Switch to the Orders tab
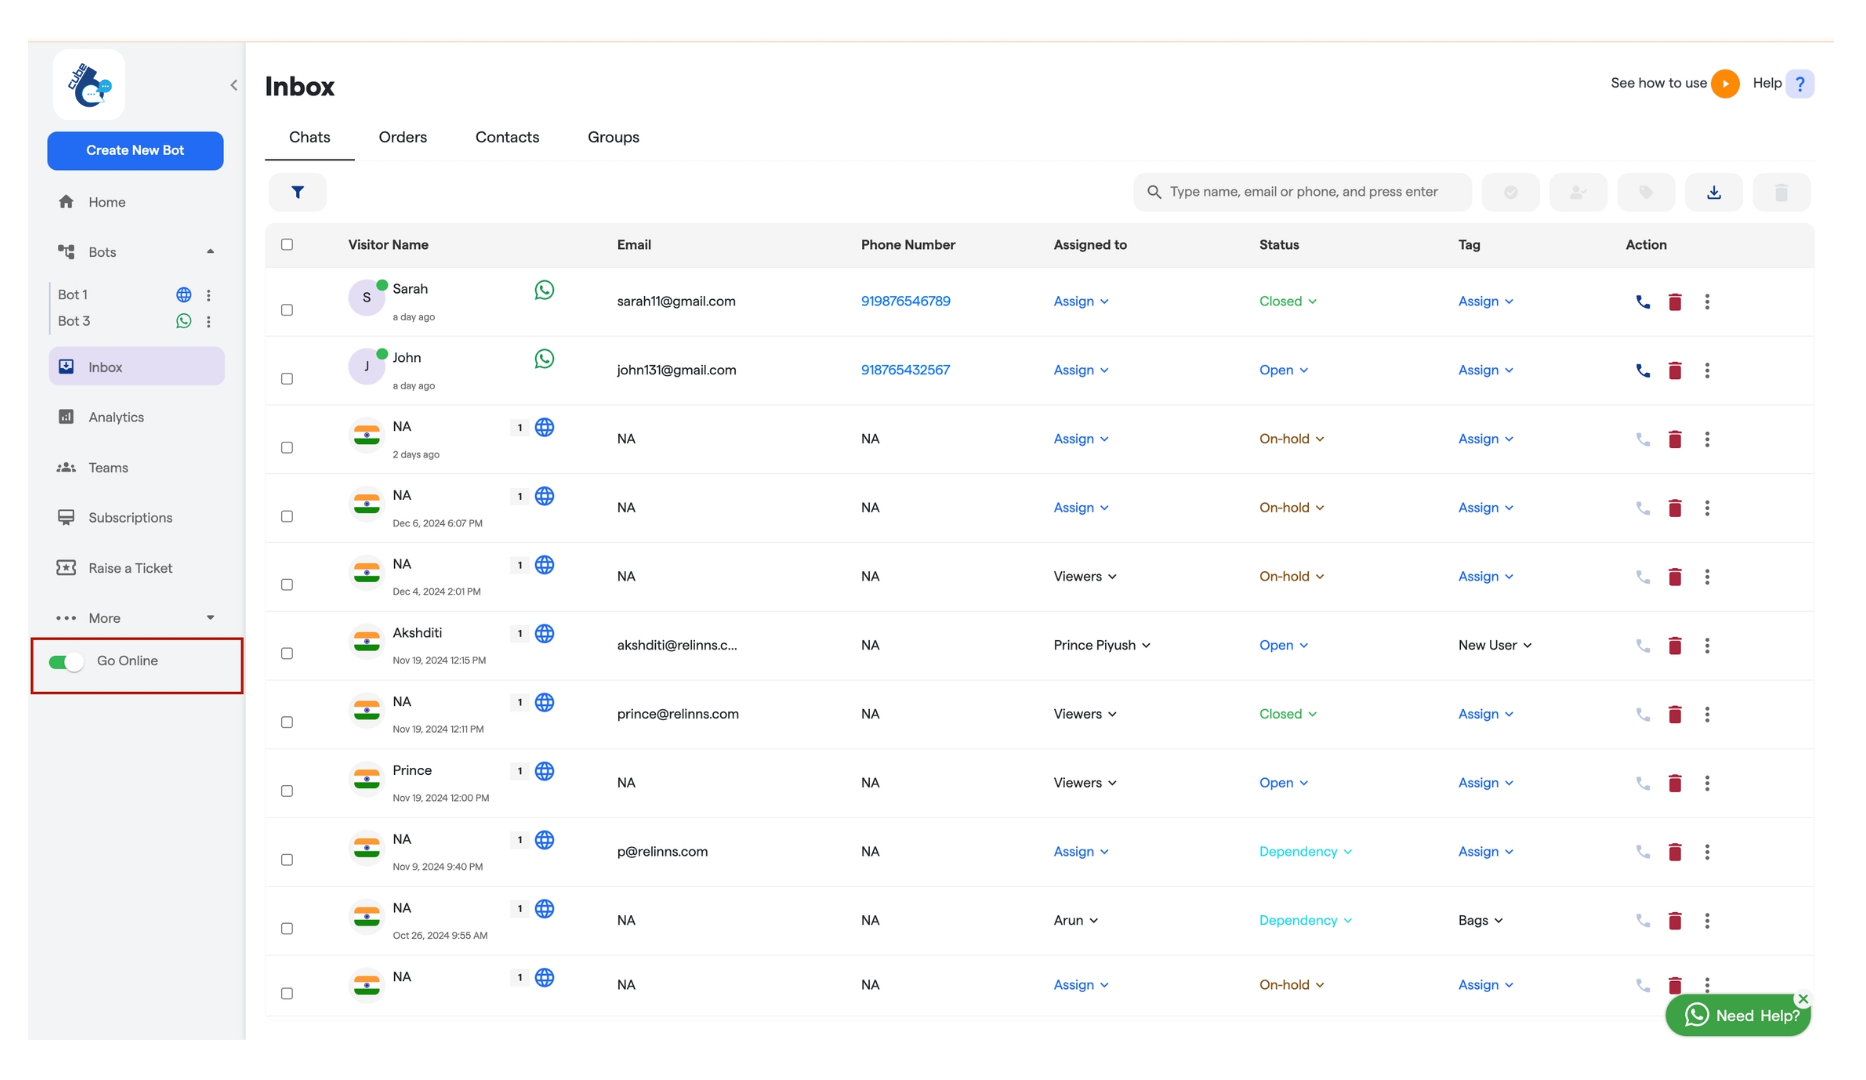This screenshot has height=1080, width=1866. [x=403, y=137]
